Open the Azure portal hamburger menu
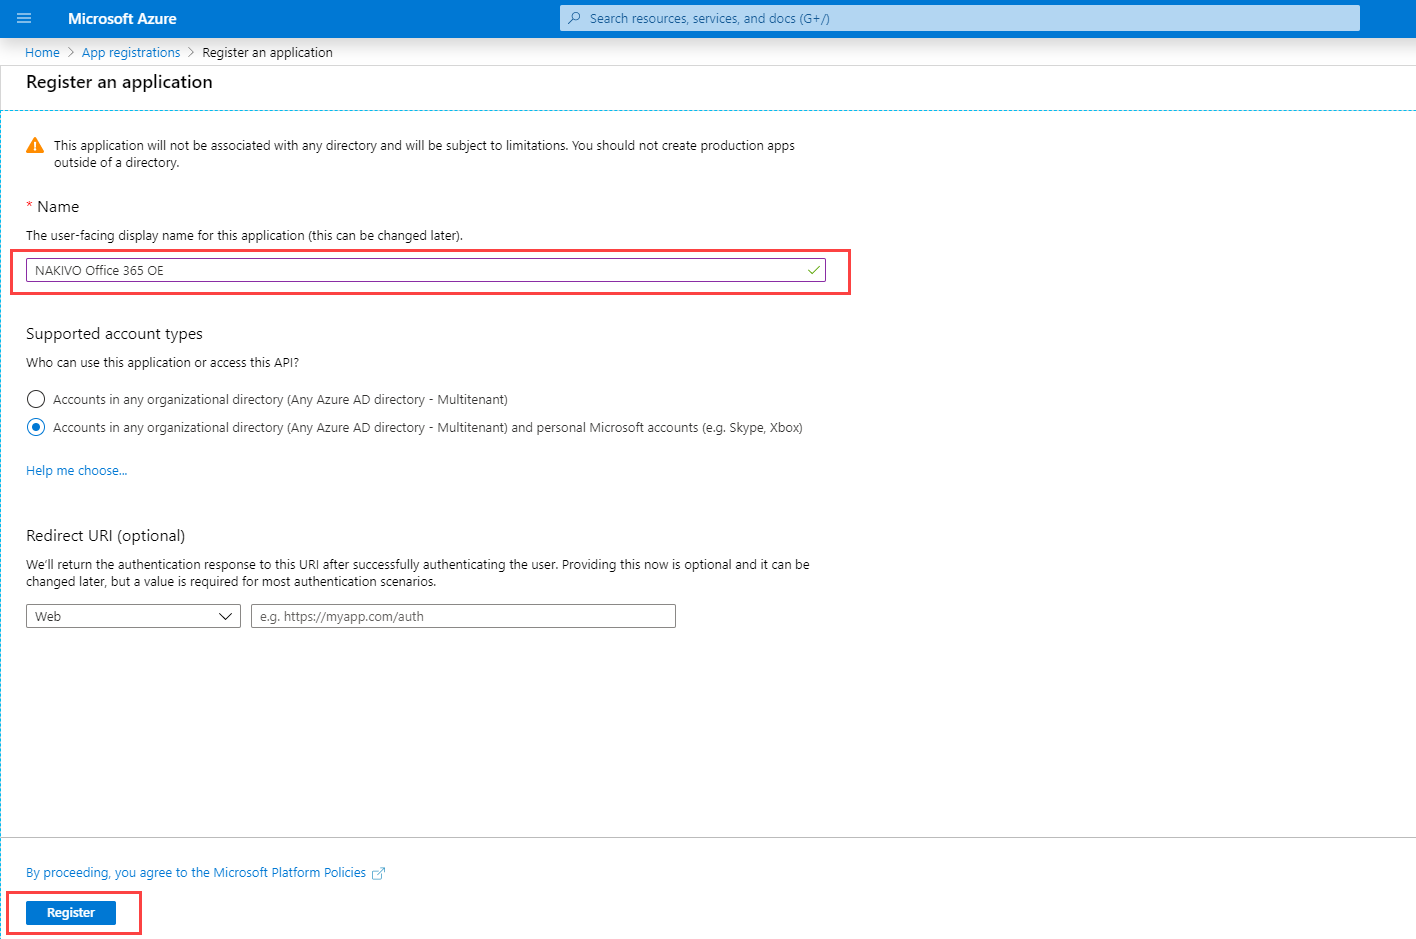This screenshot has width=1416, height=939. click(x=24, y=18)
